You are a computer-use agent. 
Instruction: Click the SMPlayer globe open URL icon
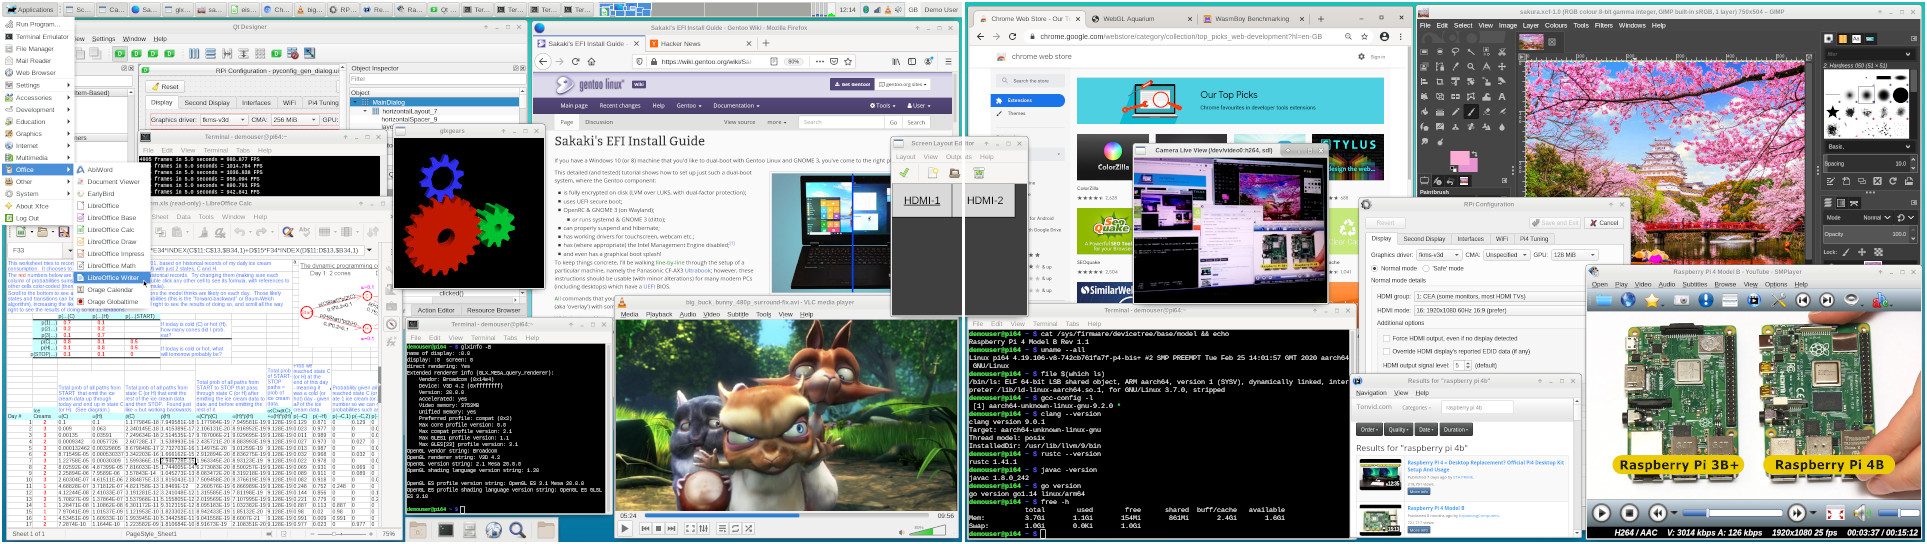tap(1628, 300)
